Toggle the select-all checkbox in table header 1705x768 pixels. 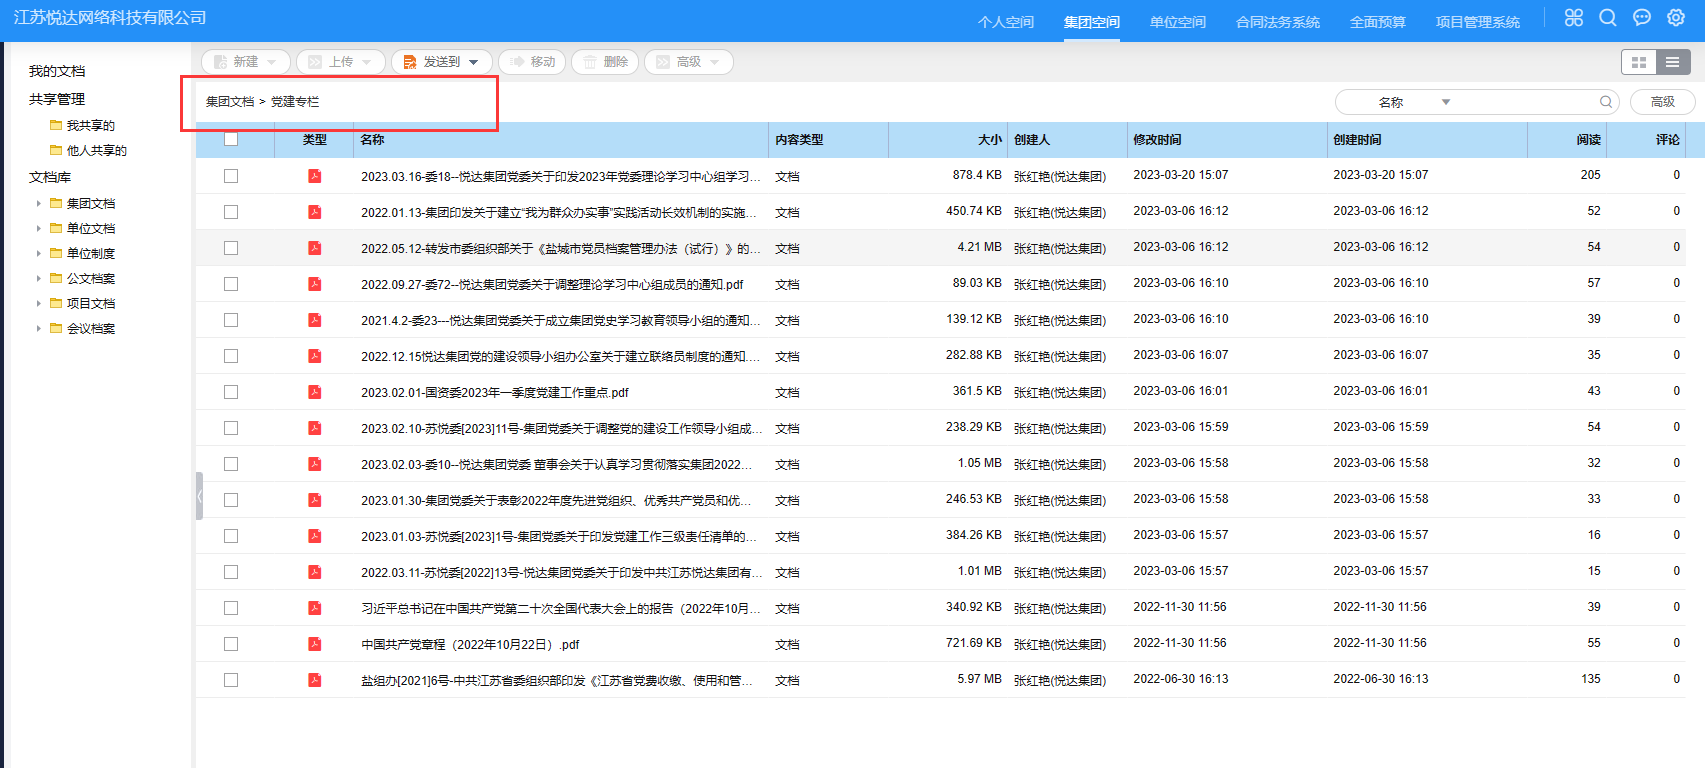point(231,139)
